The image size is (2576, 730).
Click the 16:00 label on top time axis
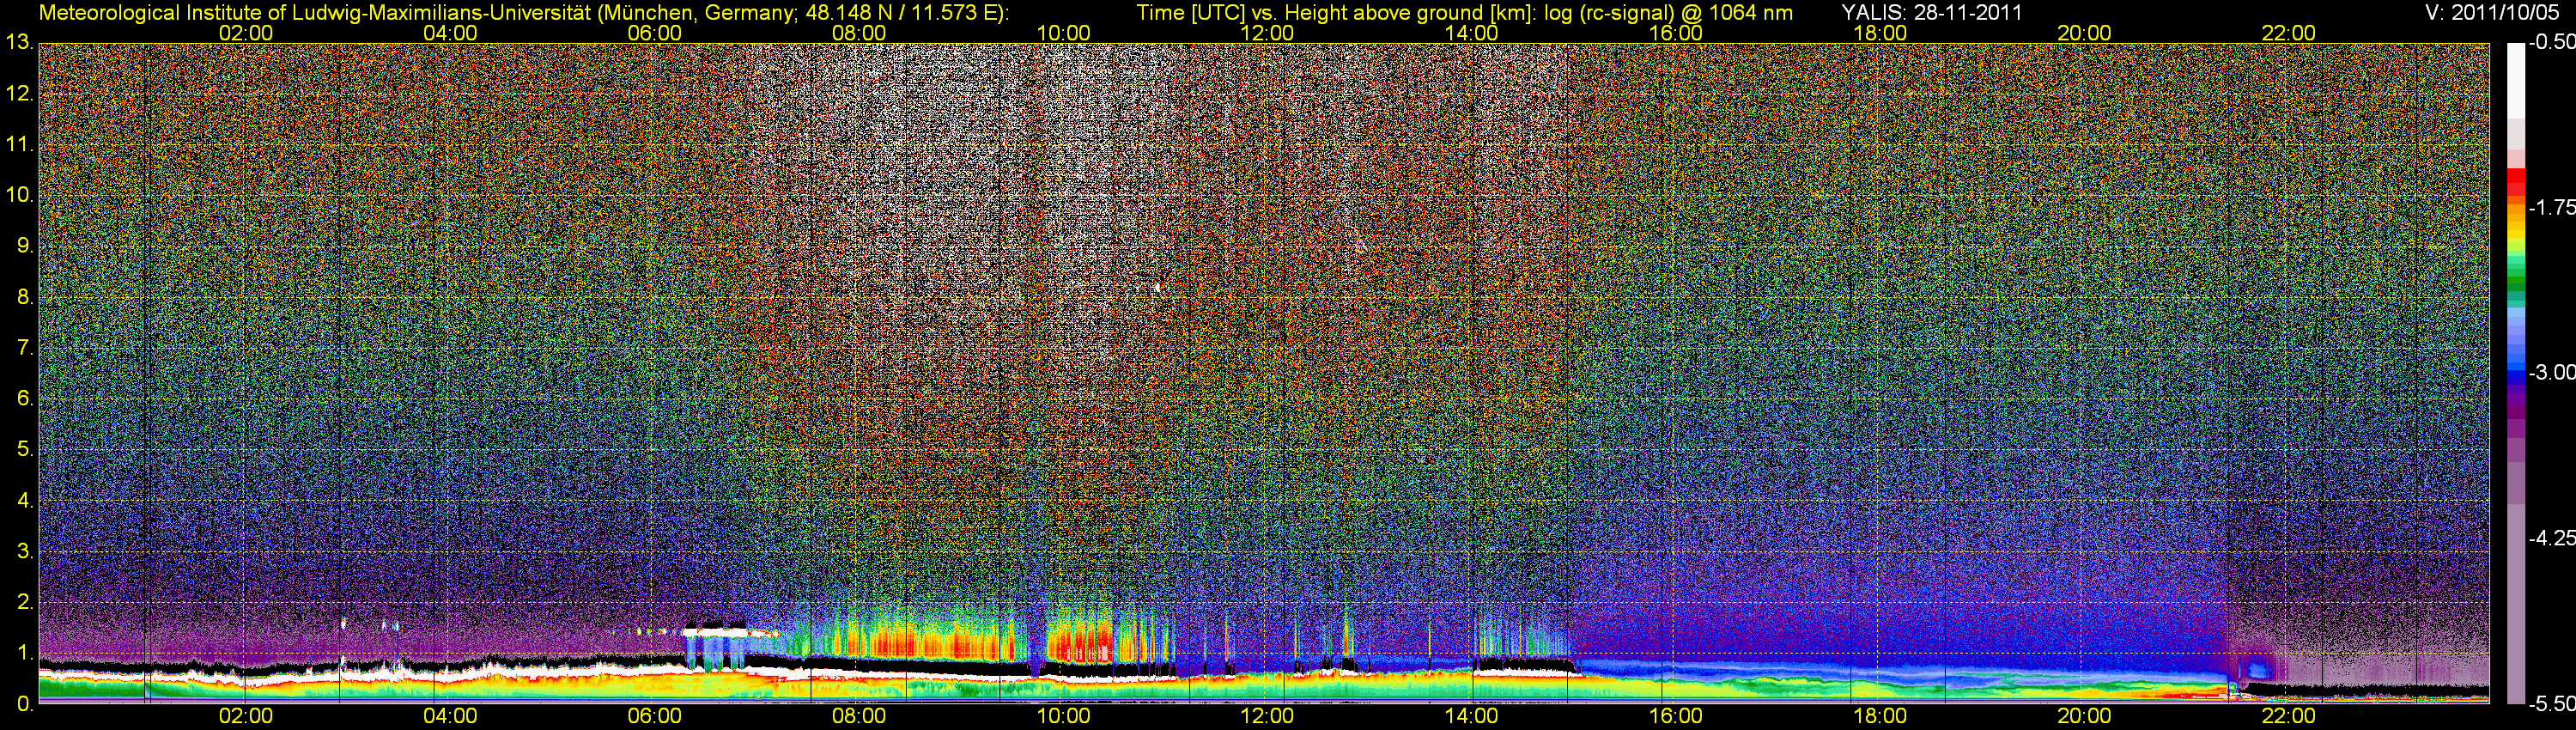coord(1675,33)
